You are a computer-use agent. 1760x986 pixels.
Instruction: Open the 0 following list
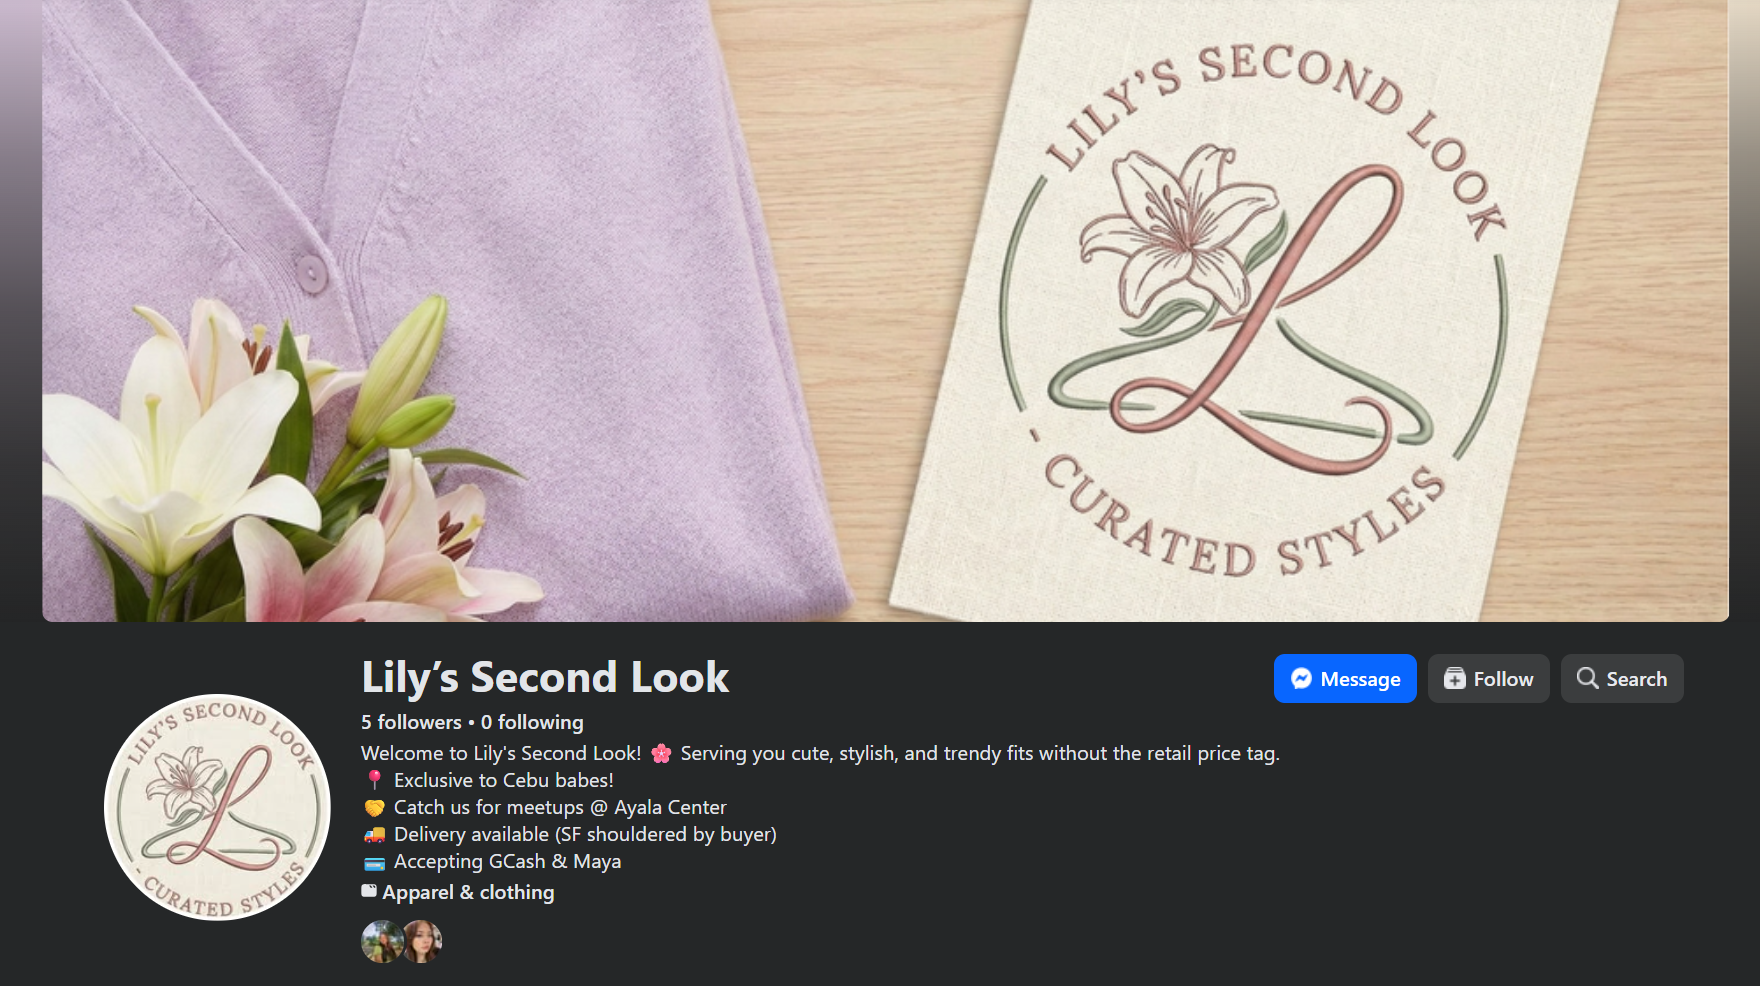[x=532, y=722]
